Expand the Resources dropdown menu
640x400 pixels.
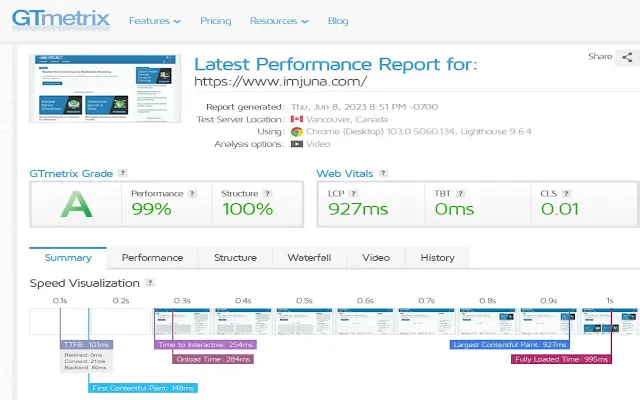pyautogui.click(x=279, y=21)
